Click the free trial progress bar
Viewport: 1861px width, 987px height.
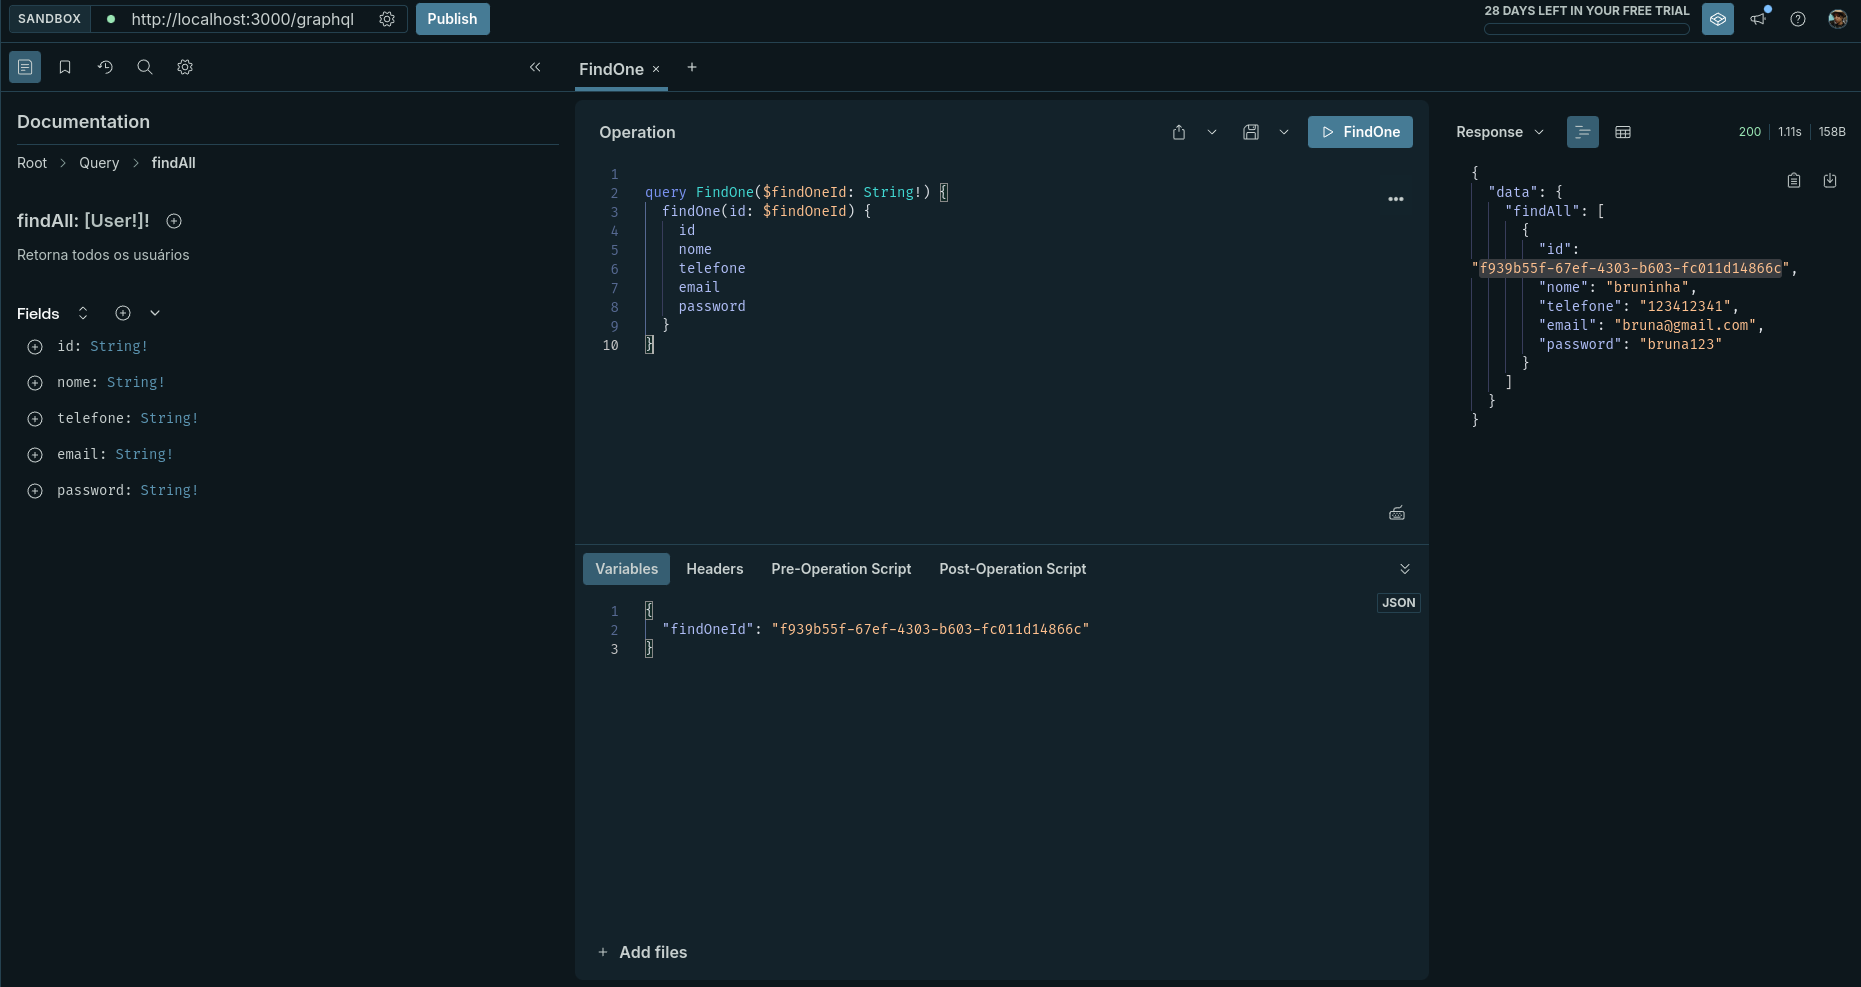(x=1587, y=29)
